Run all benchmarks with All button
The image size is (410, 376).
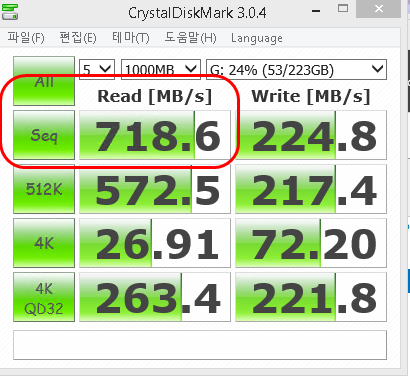point(44,81)
